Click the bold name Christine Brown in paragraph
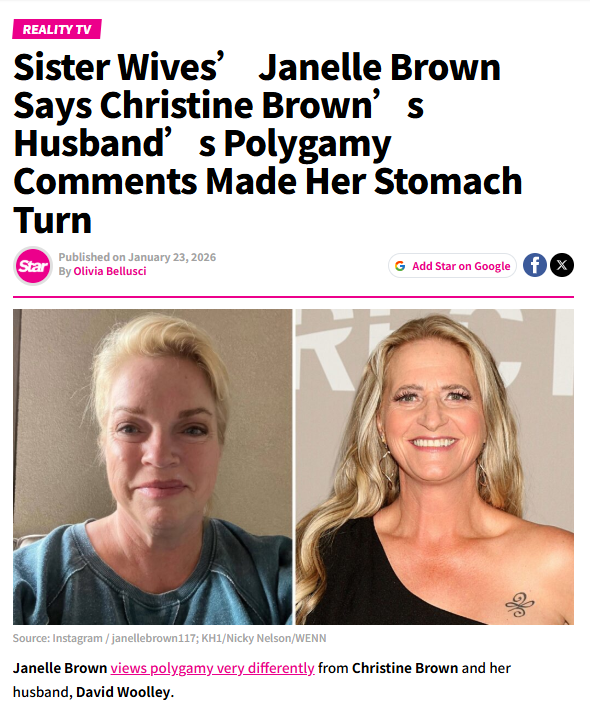Image resolution: width=590 pixels, height=721 pixels. click(x=405, y=668)
